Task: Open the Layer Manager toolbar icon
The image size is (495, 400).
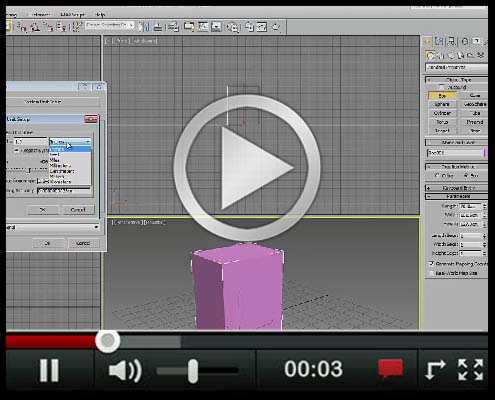Action: click(173, 26)
